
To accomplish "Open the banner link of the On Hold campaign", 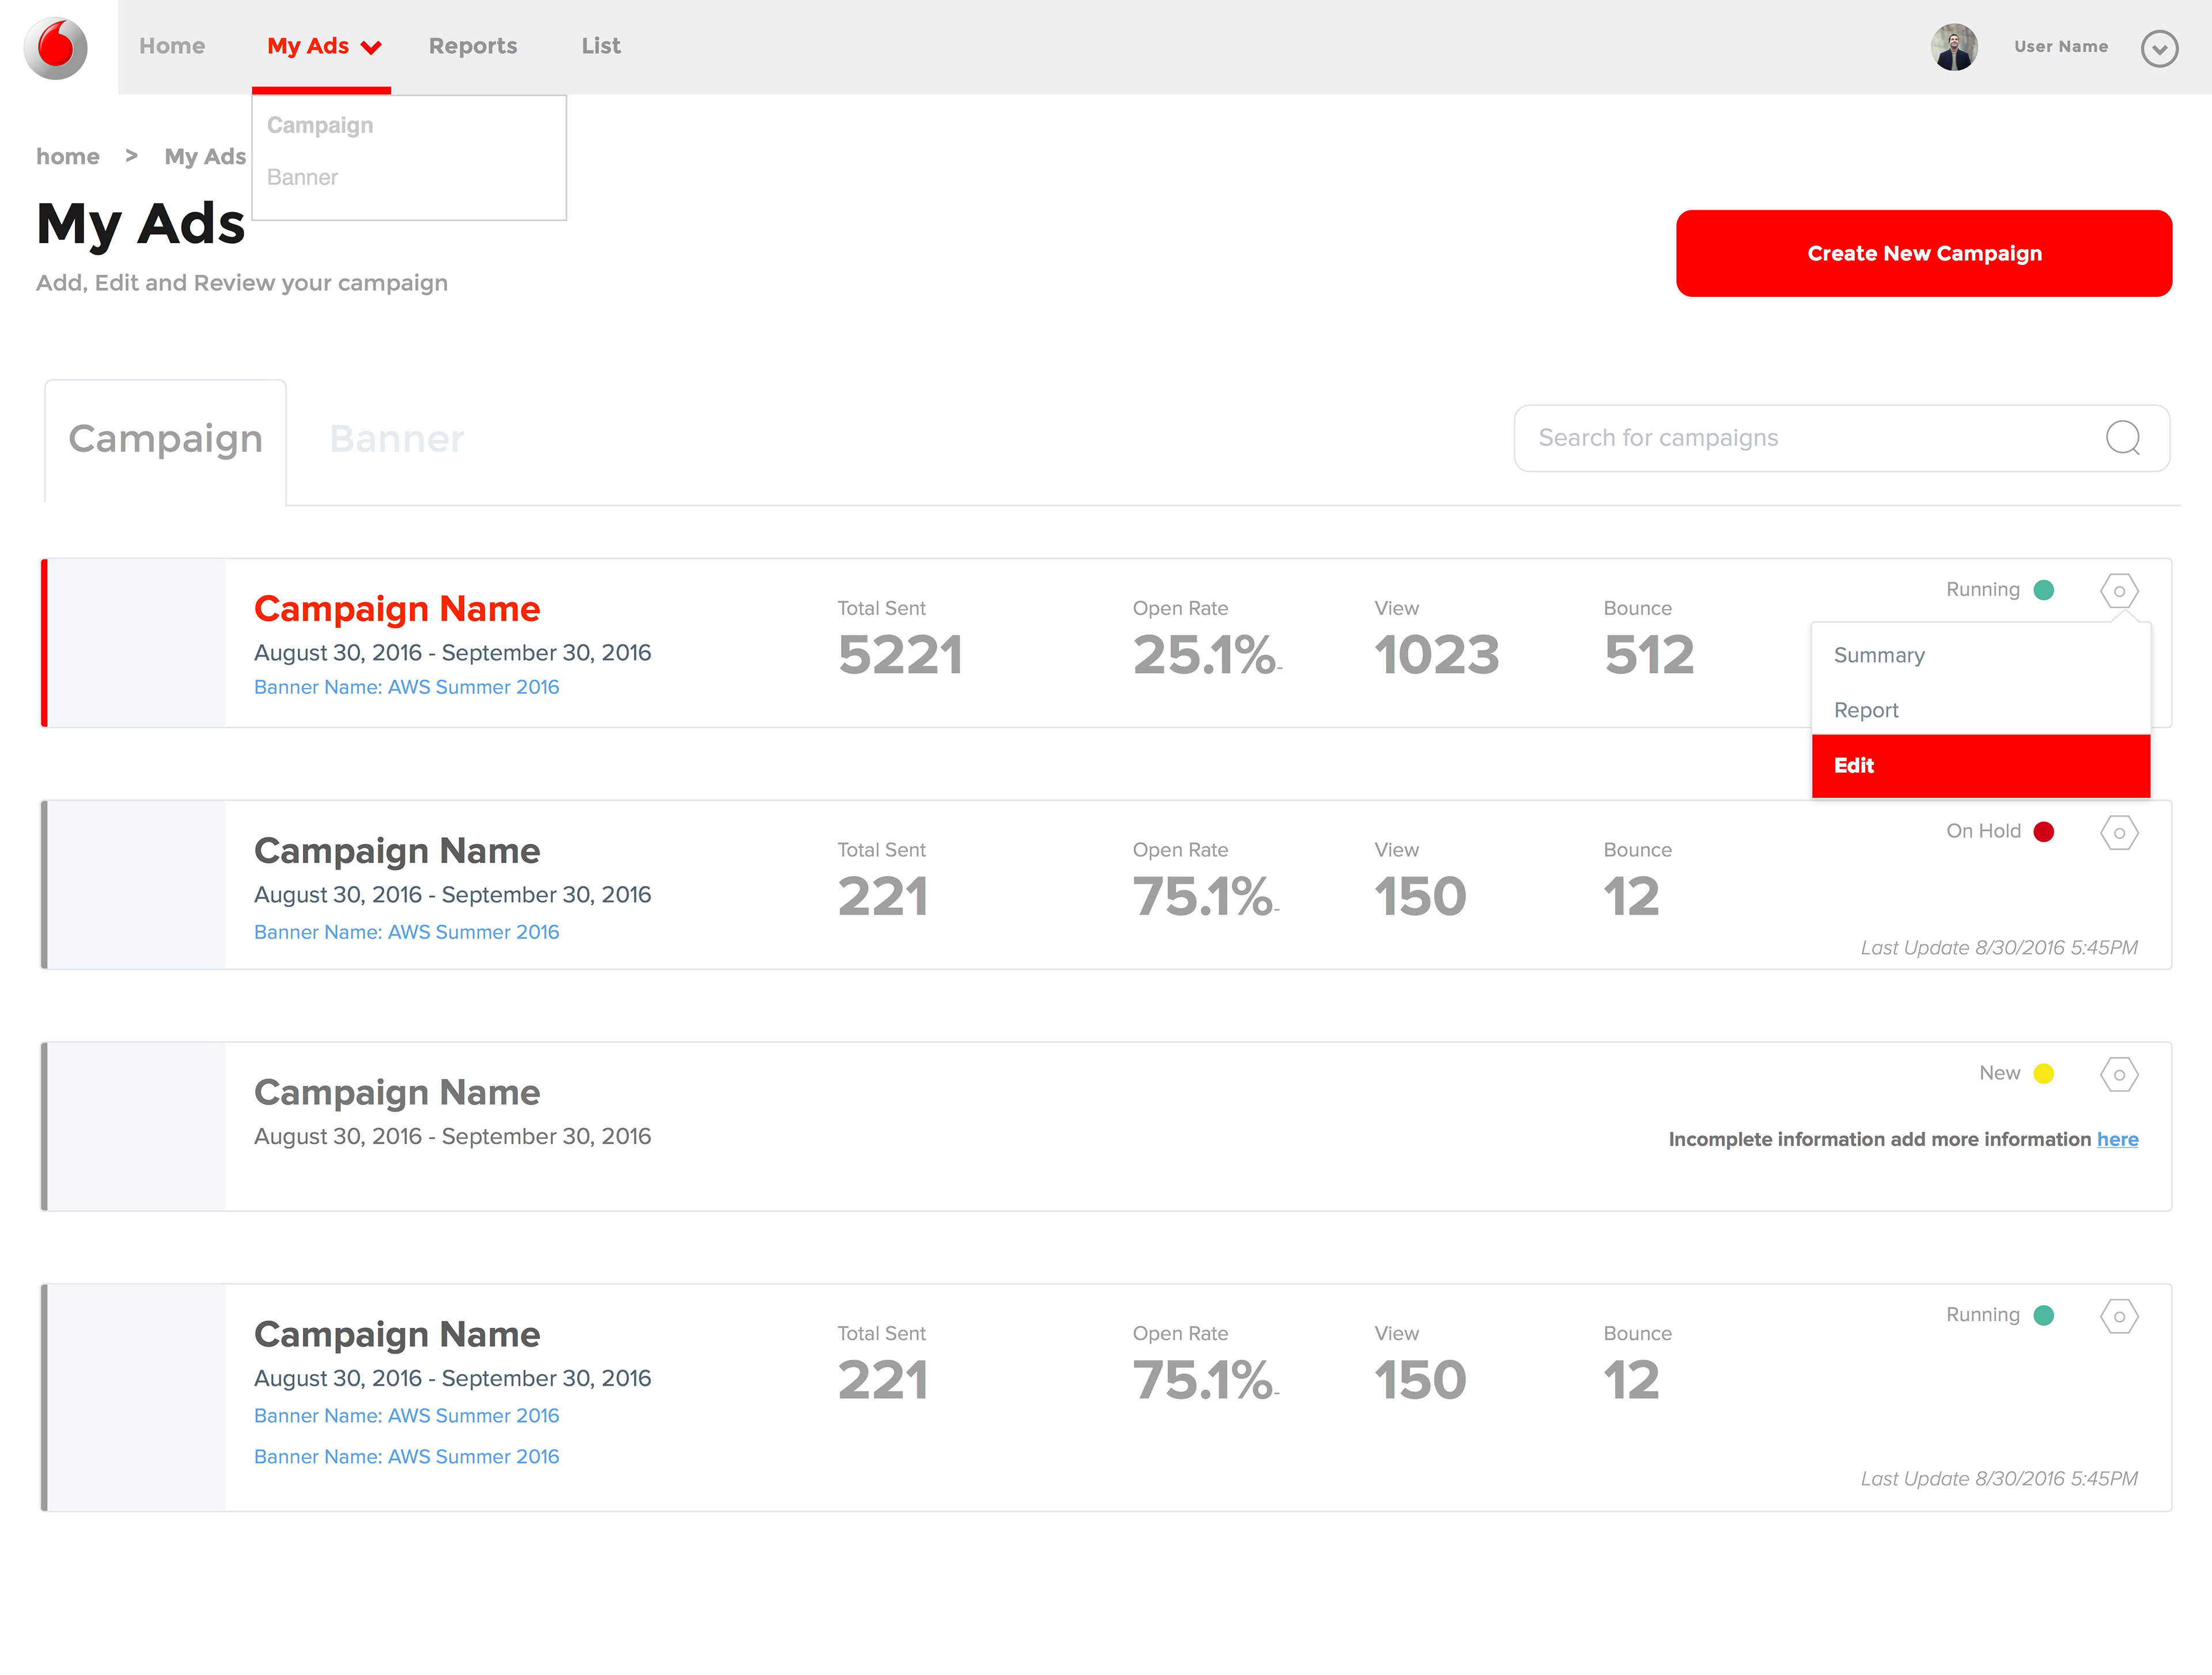I will point(406,932).
